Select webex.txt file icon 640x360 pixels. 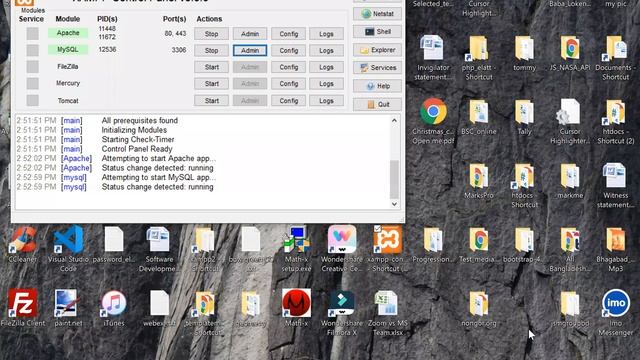tap(159, 308)
